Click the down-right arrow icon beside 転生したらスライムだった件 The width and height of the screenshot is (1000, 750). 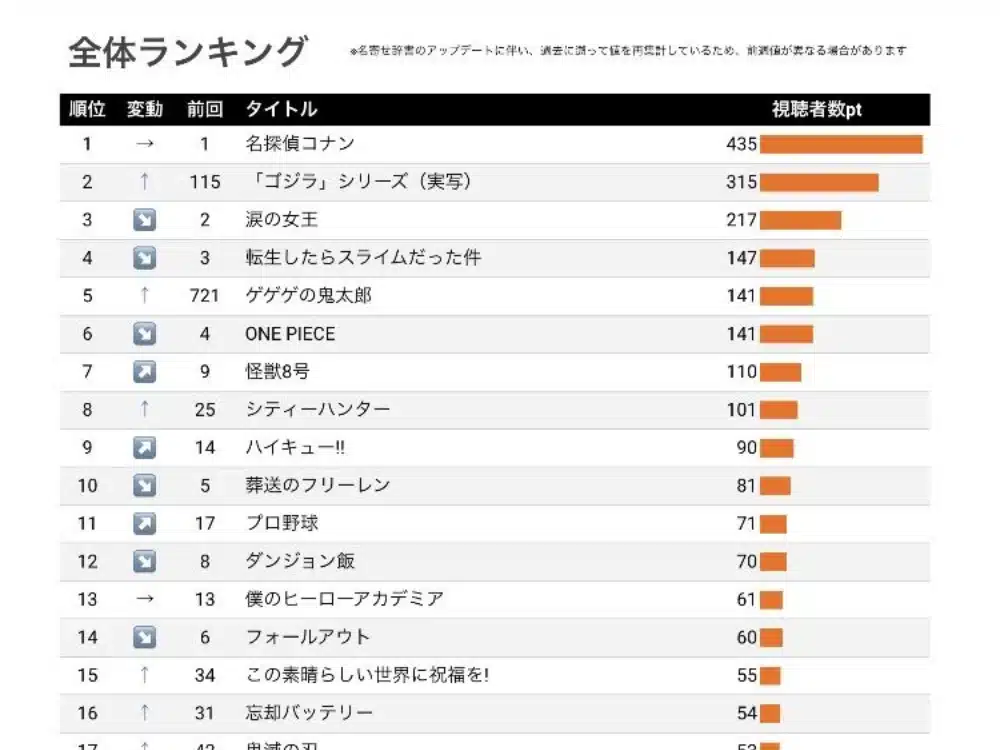144,258
